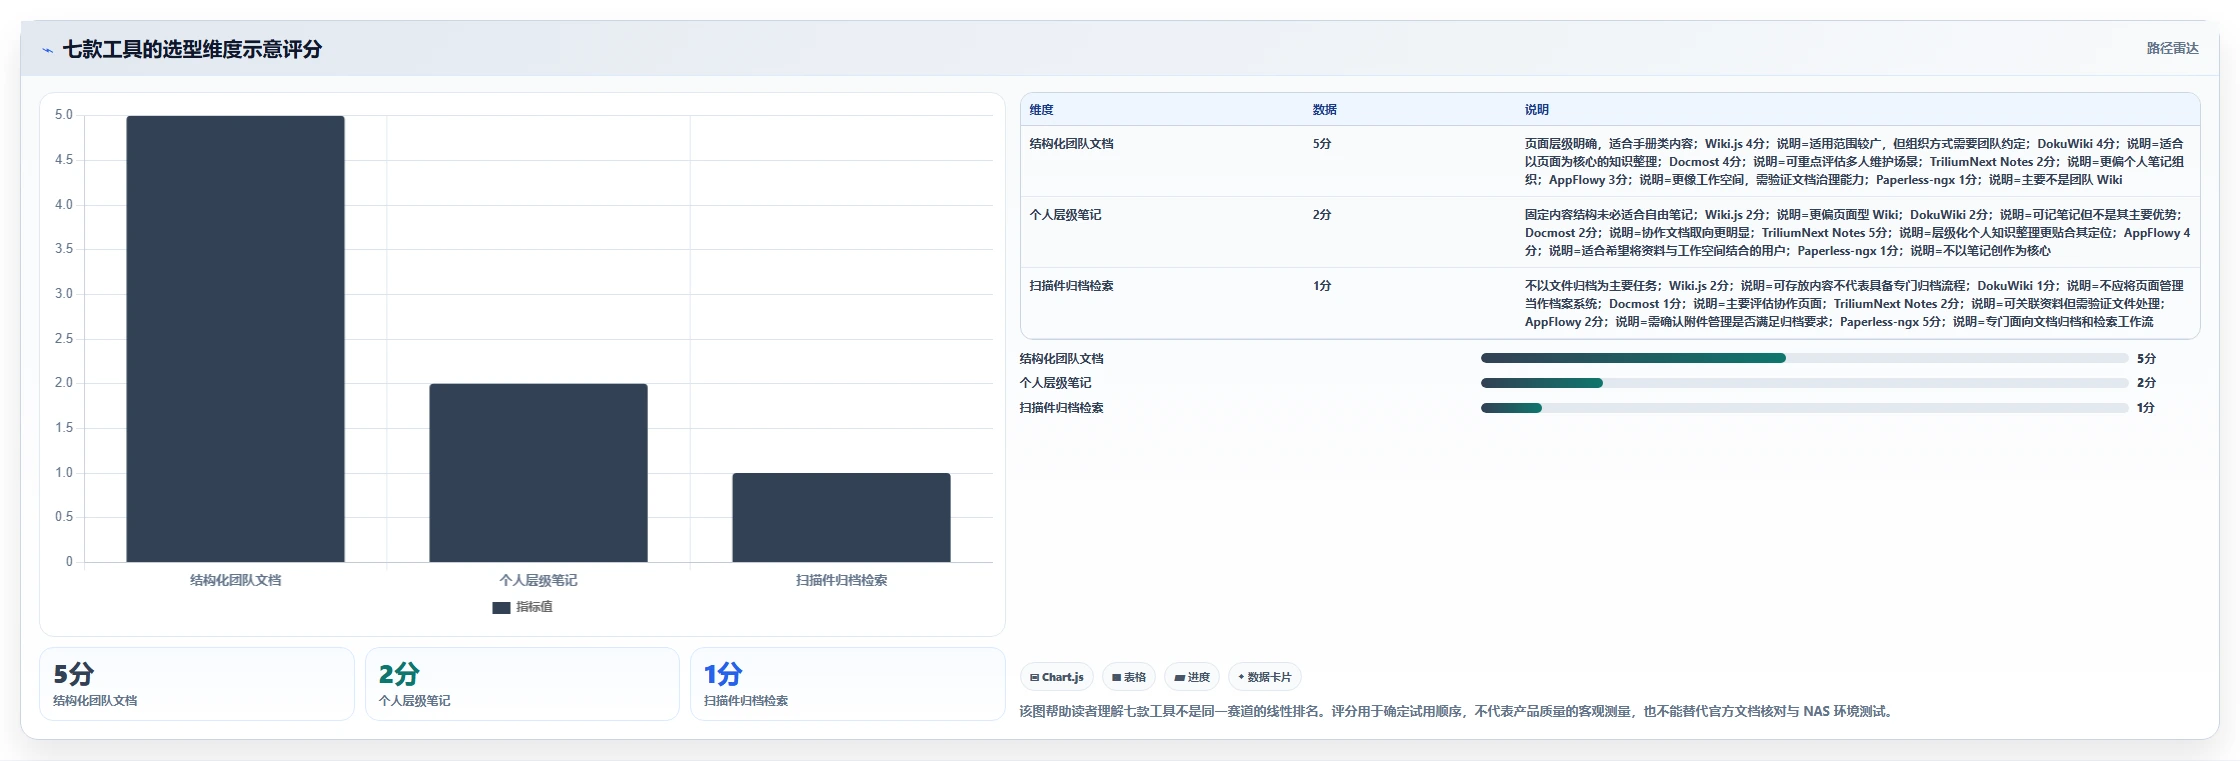2240x761 pixels.
Task: Click the 维度 column header
Action: pyautogui.click(x=1041, y=110)
